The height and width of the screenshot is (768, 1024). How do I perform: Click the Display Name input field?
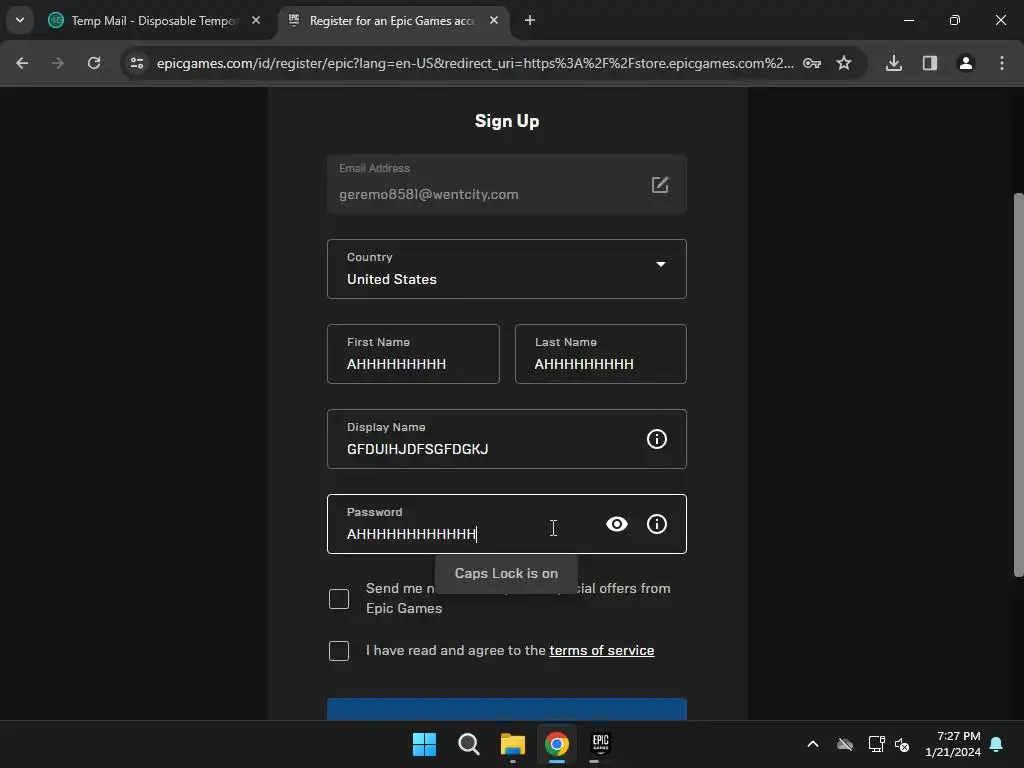507,439
